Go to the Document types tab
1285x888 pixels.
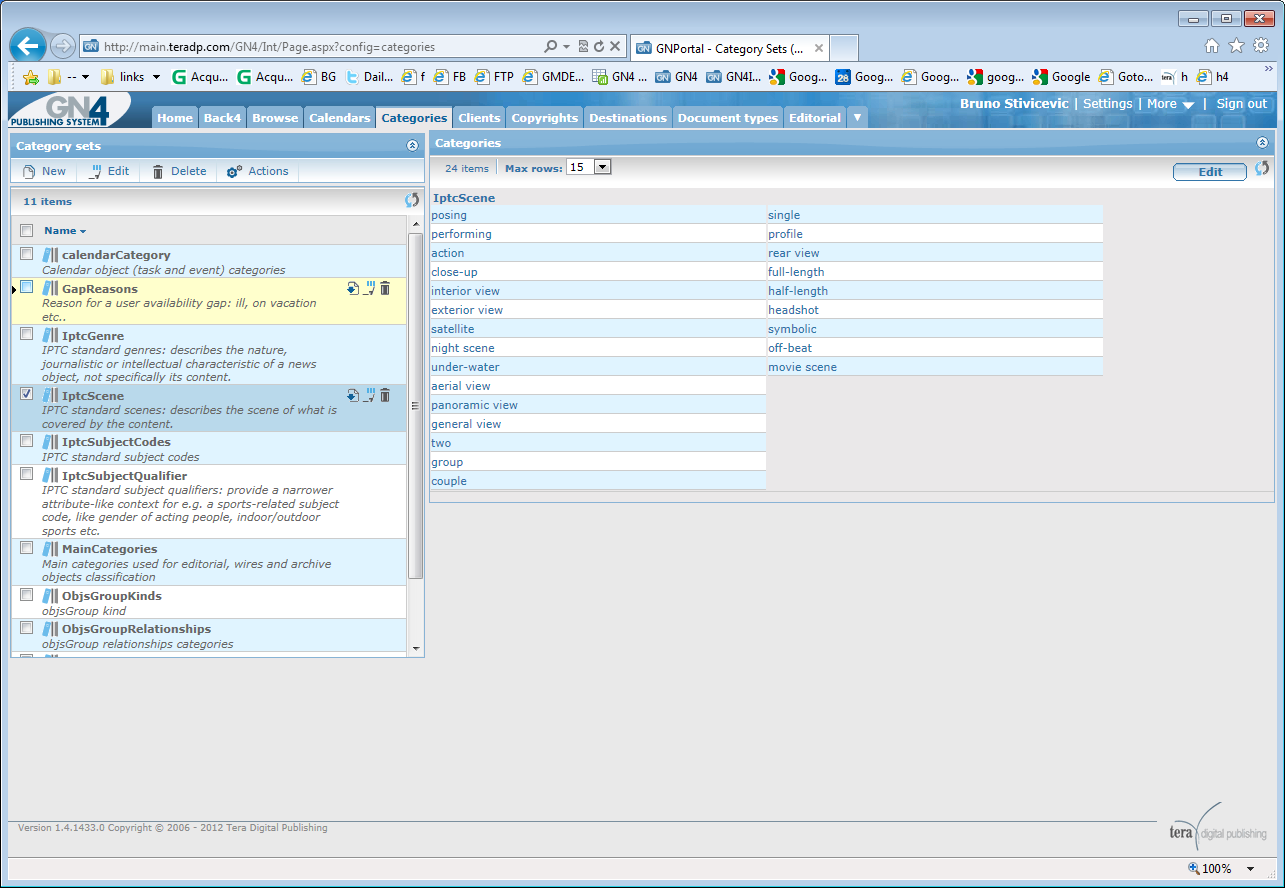pos(727,118)
